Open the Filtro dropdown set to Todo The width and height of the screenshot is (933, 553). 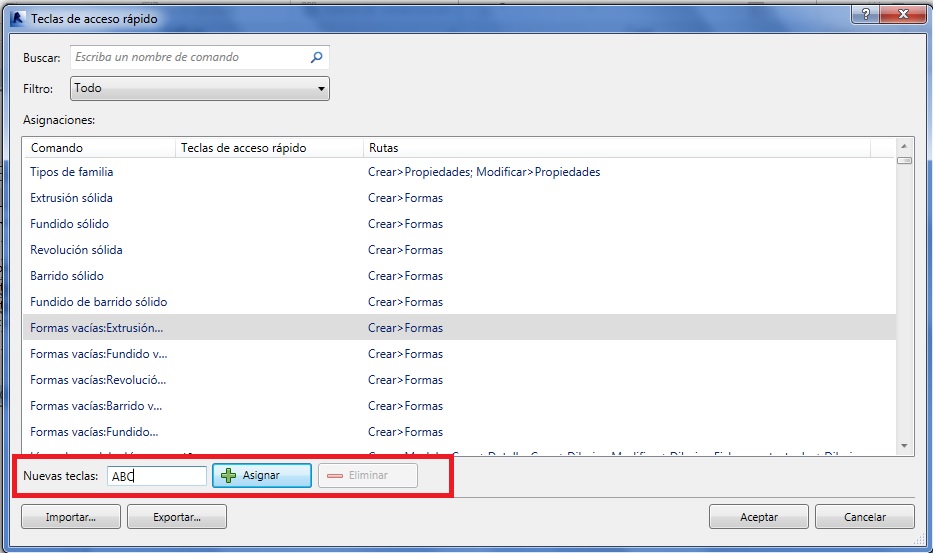point(200,89)
